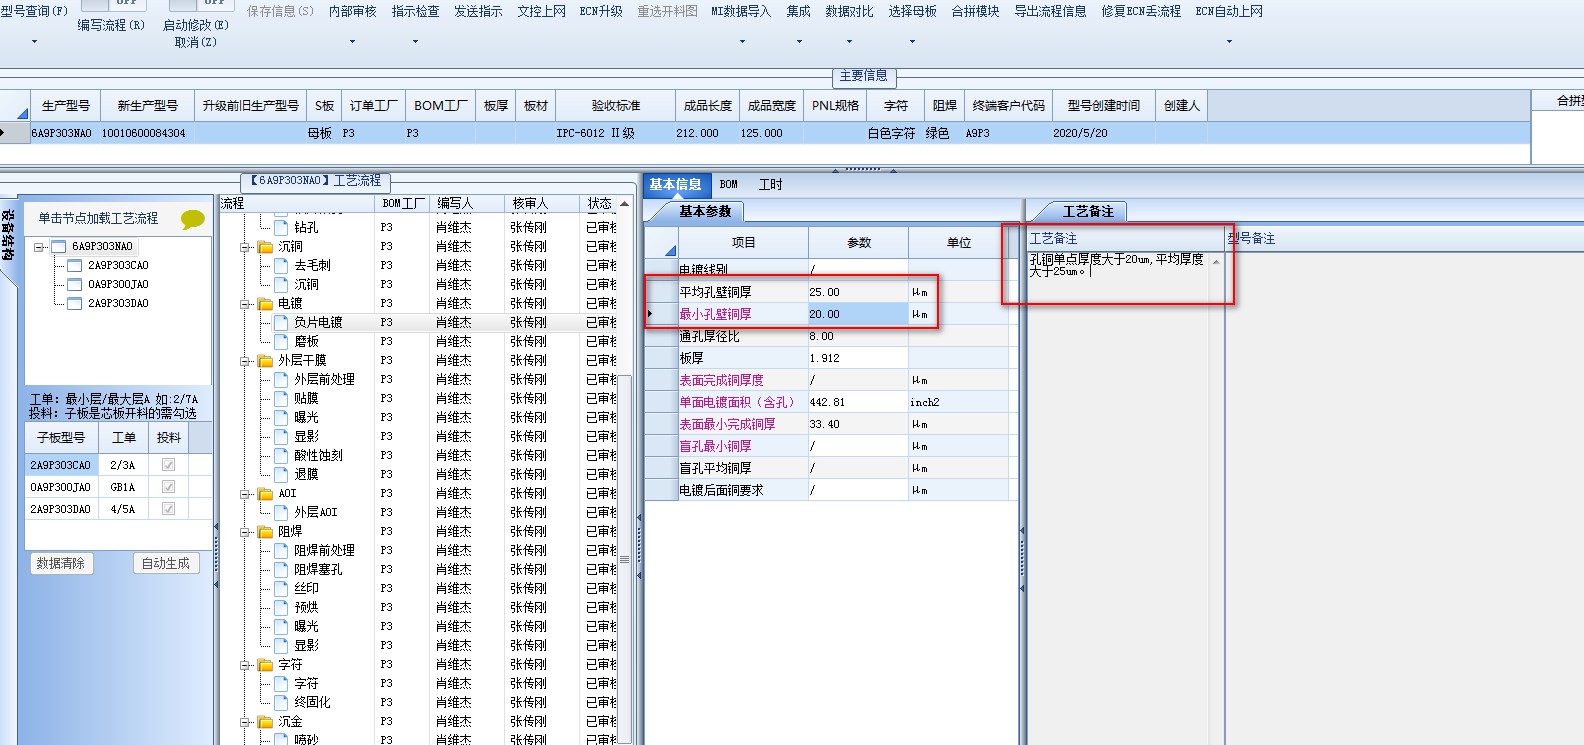1584x745 pixels.
Task: Click 发送指示 in the toolbar
Action: coord(478,12)
